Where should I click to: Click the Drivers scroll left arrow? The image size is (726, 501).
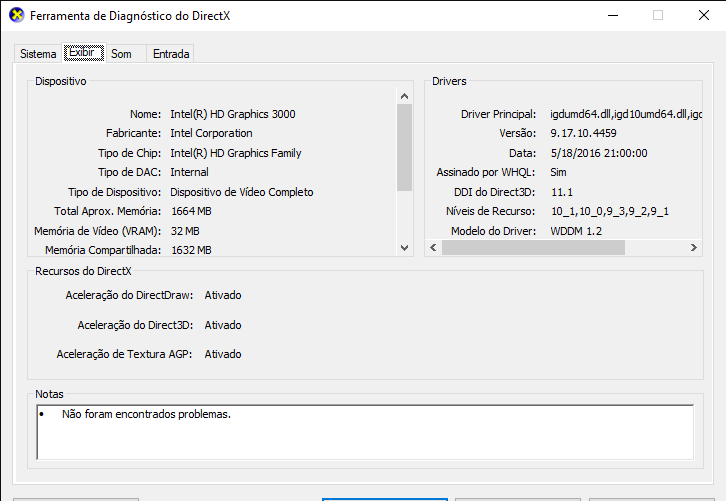click(x=433, y=247)
